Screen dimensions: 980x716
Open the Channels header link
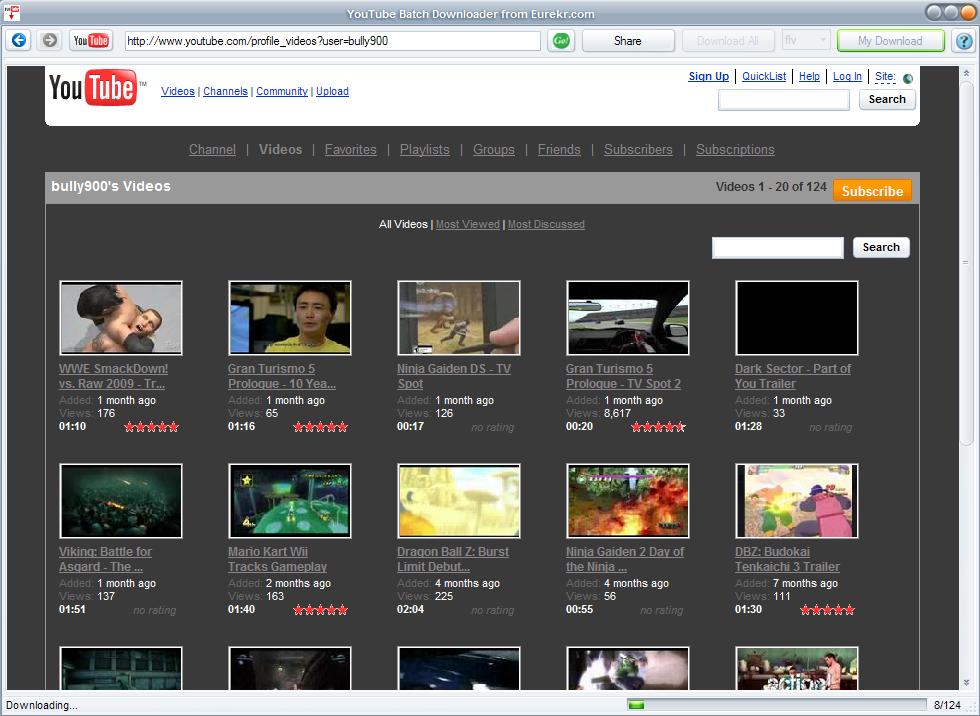pos(225,91)
